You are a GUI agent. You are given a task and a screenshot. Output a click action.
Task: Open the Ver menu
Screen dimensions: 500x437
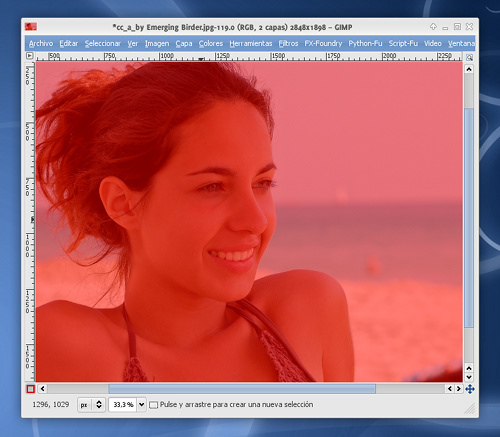132,44
